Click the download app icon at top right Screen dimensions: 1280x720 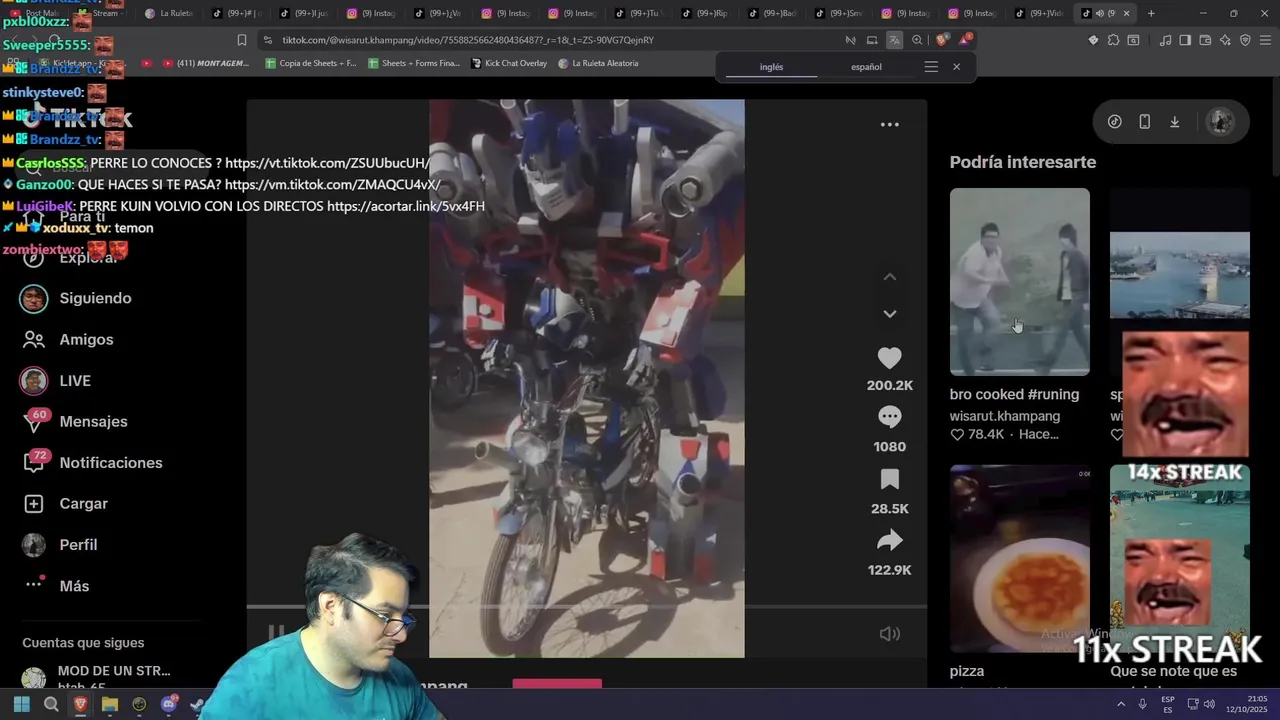pos(1174,121)
